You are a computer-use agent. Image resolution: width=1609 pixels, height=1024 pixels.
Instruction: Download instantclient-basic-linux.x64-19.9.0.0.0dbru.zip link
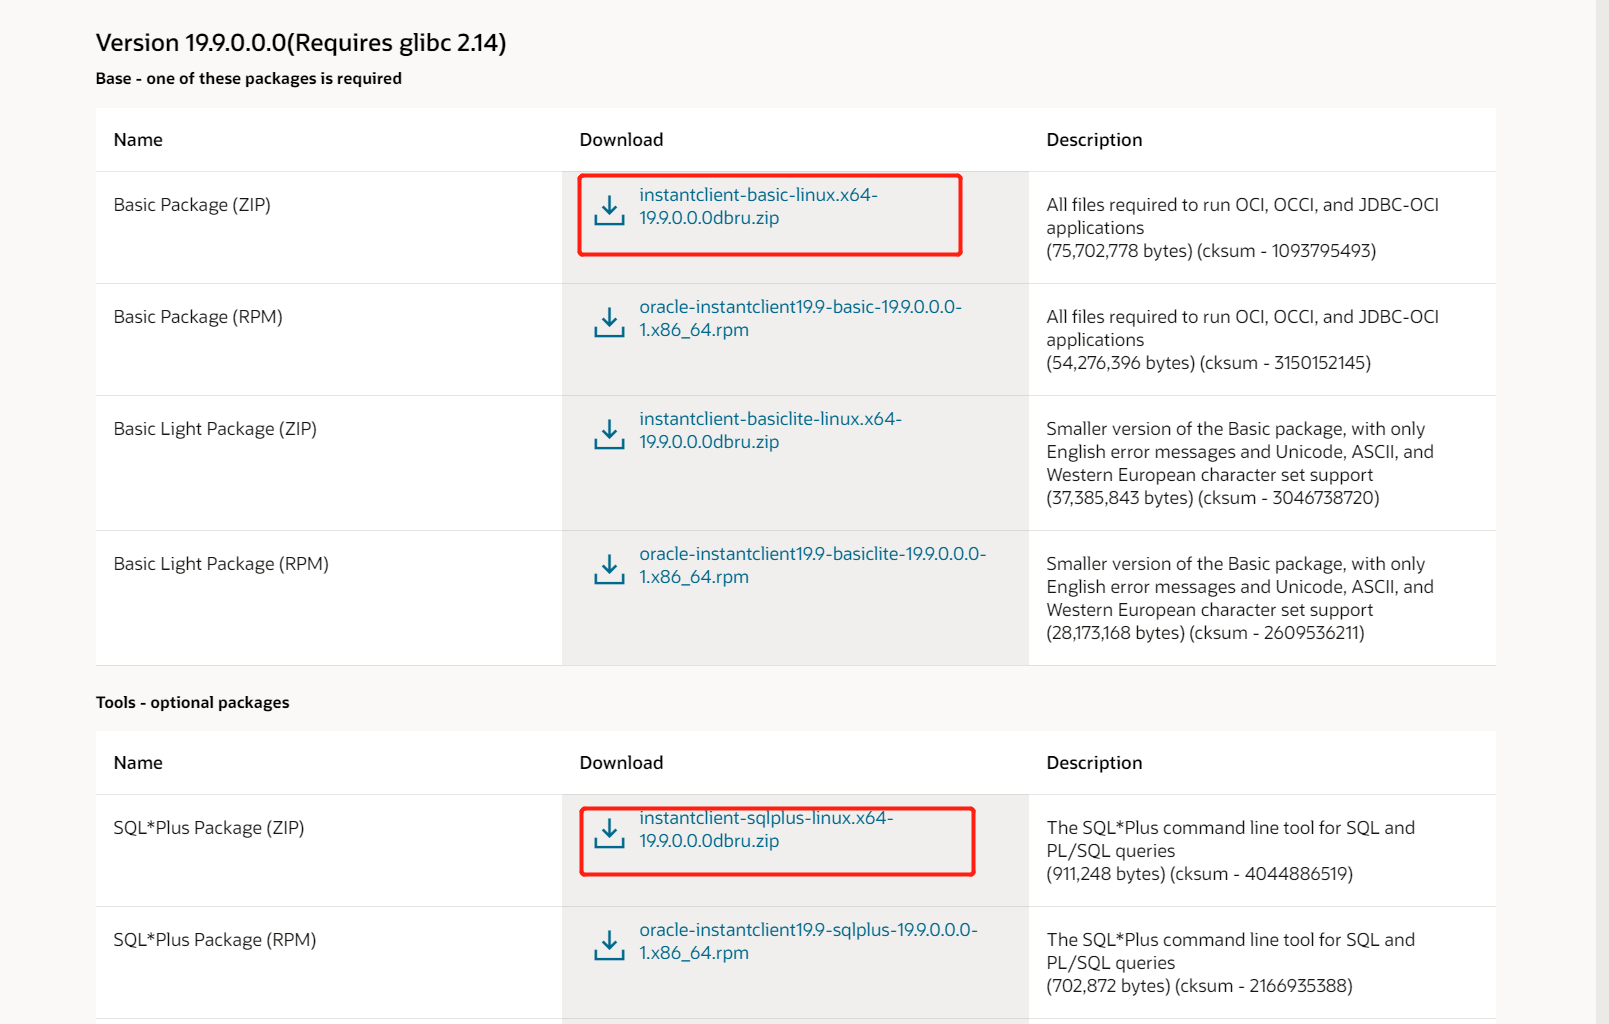(758, 206)
